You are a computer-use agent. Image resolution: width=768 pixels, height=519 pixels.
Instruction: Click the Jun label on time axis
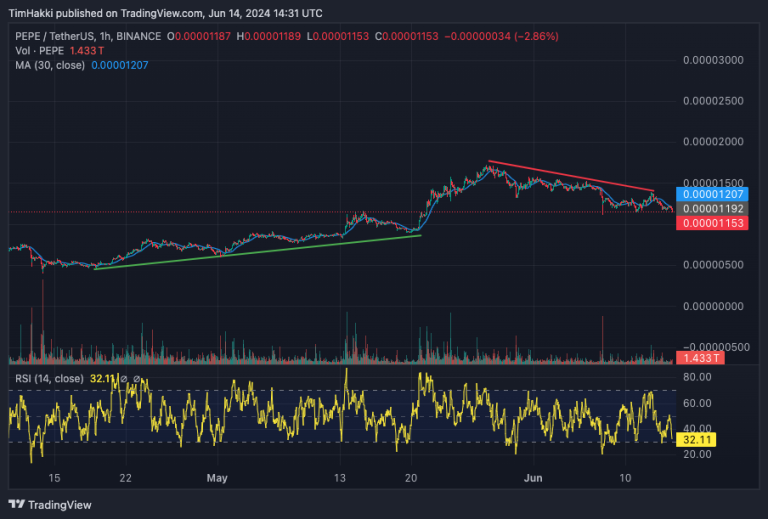533,478
